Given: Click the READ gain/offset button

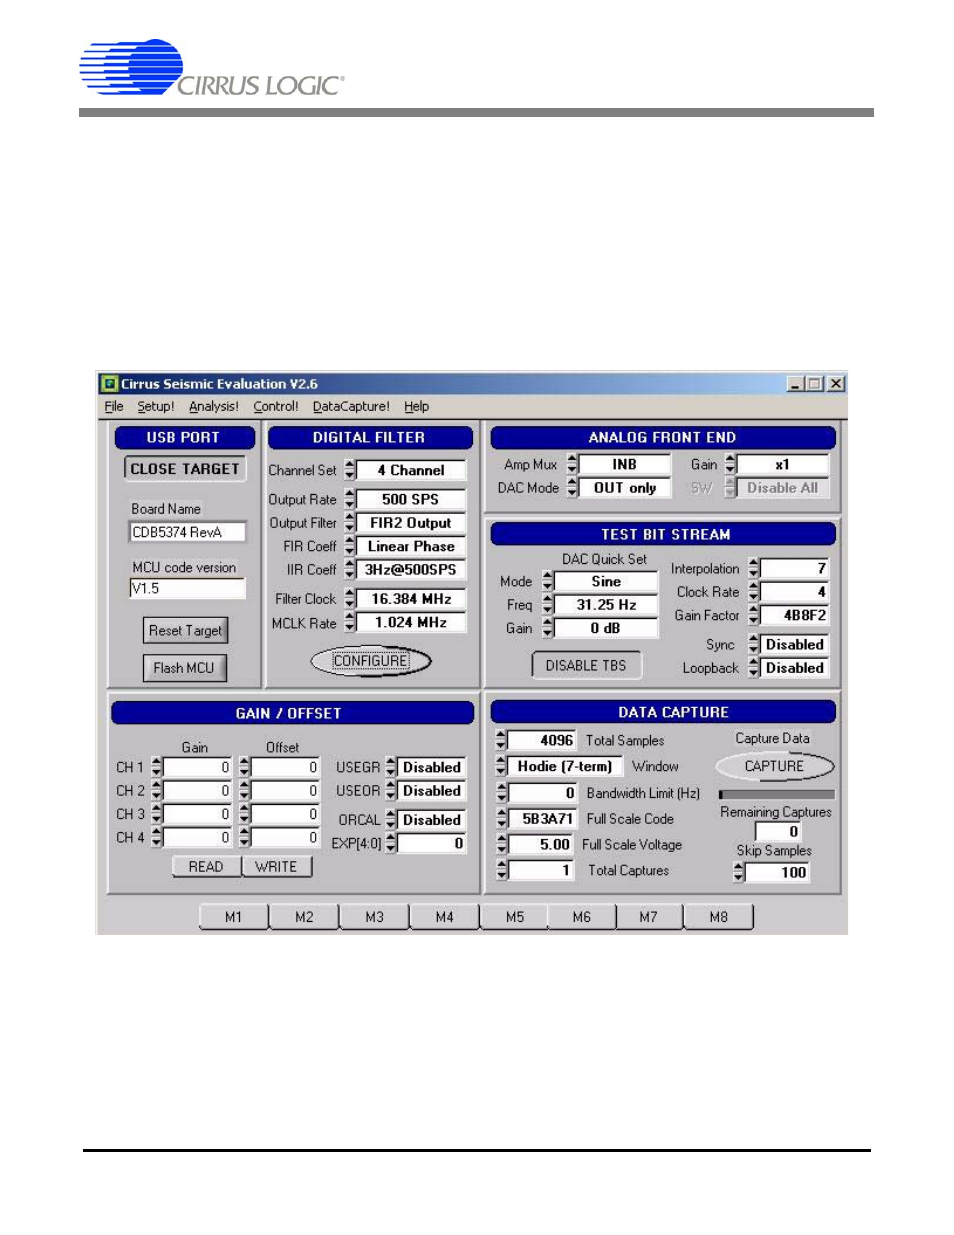Looking at the screenshot, I should (x=206, y=867).
